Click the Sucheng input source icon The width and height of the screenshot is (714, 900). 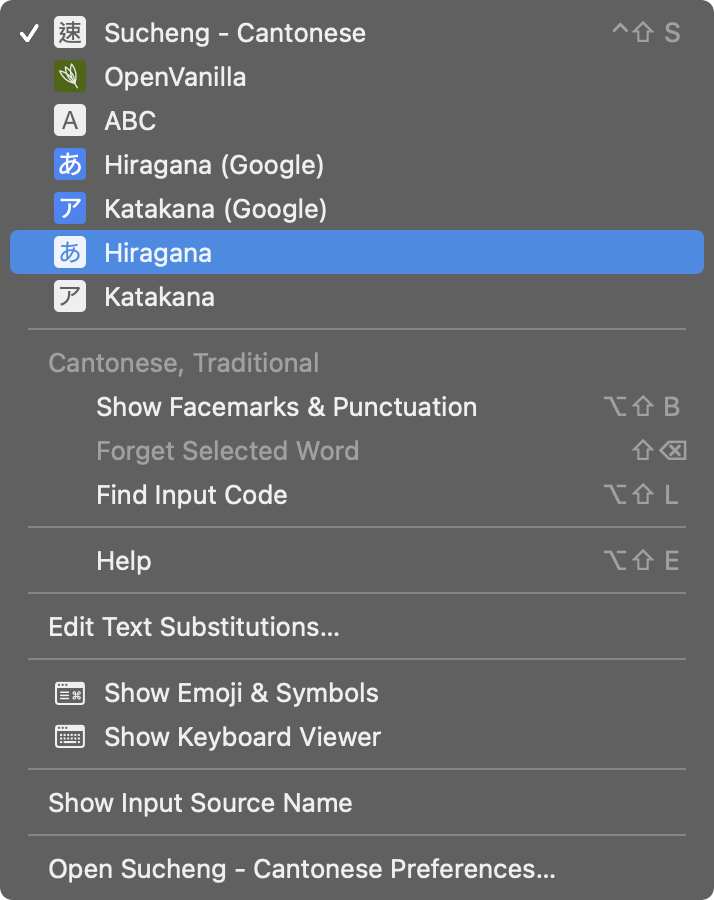(x=70, y=33)
